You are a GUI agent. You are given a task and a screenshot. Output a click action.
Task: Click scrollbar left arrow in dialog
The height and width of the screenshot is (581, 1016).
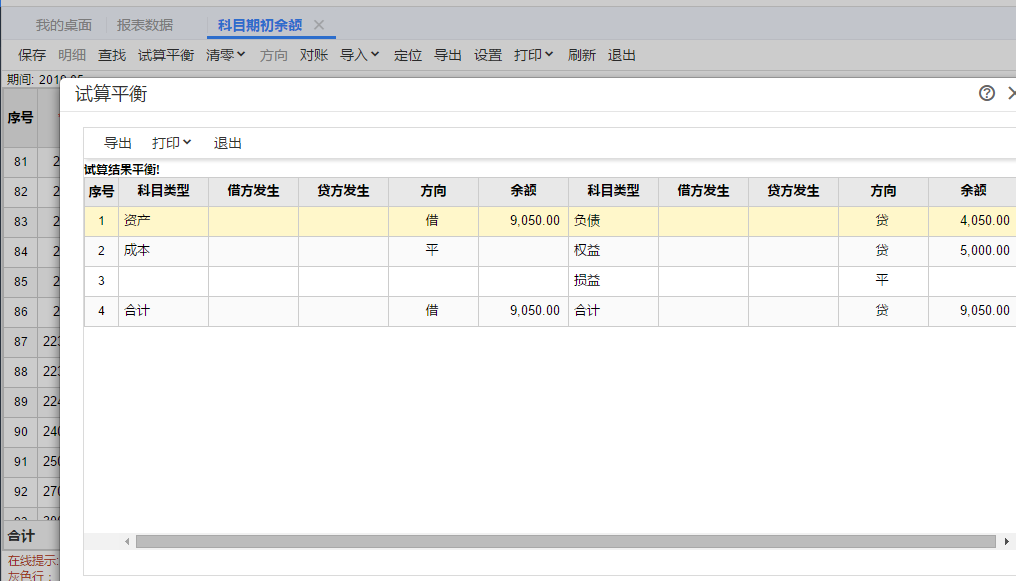pyautogui.click(x=127, y=541)
